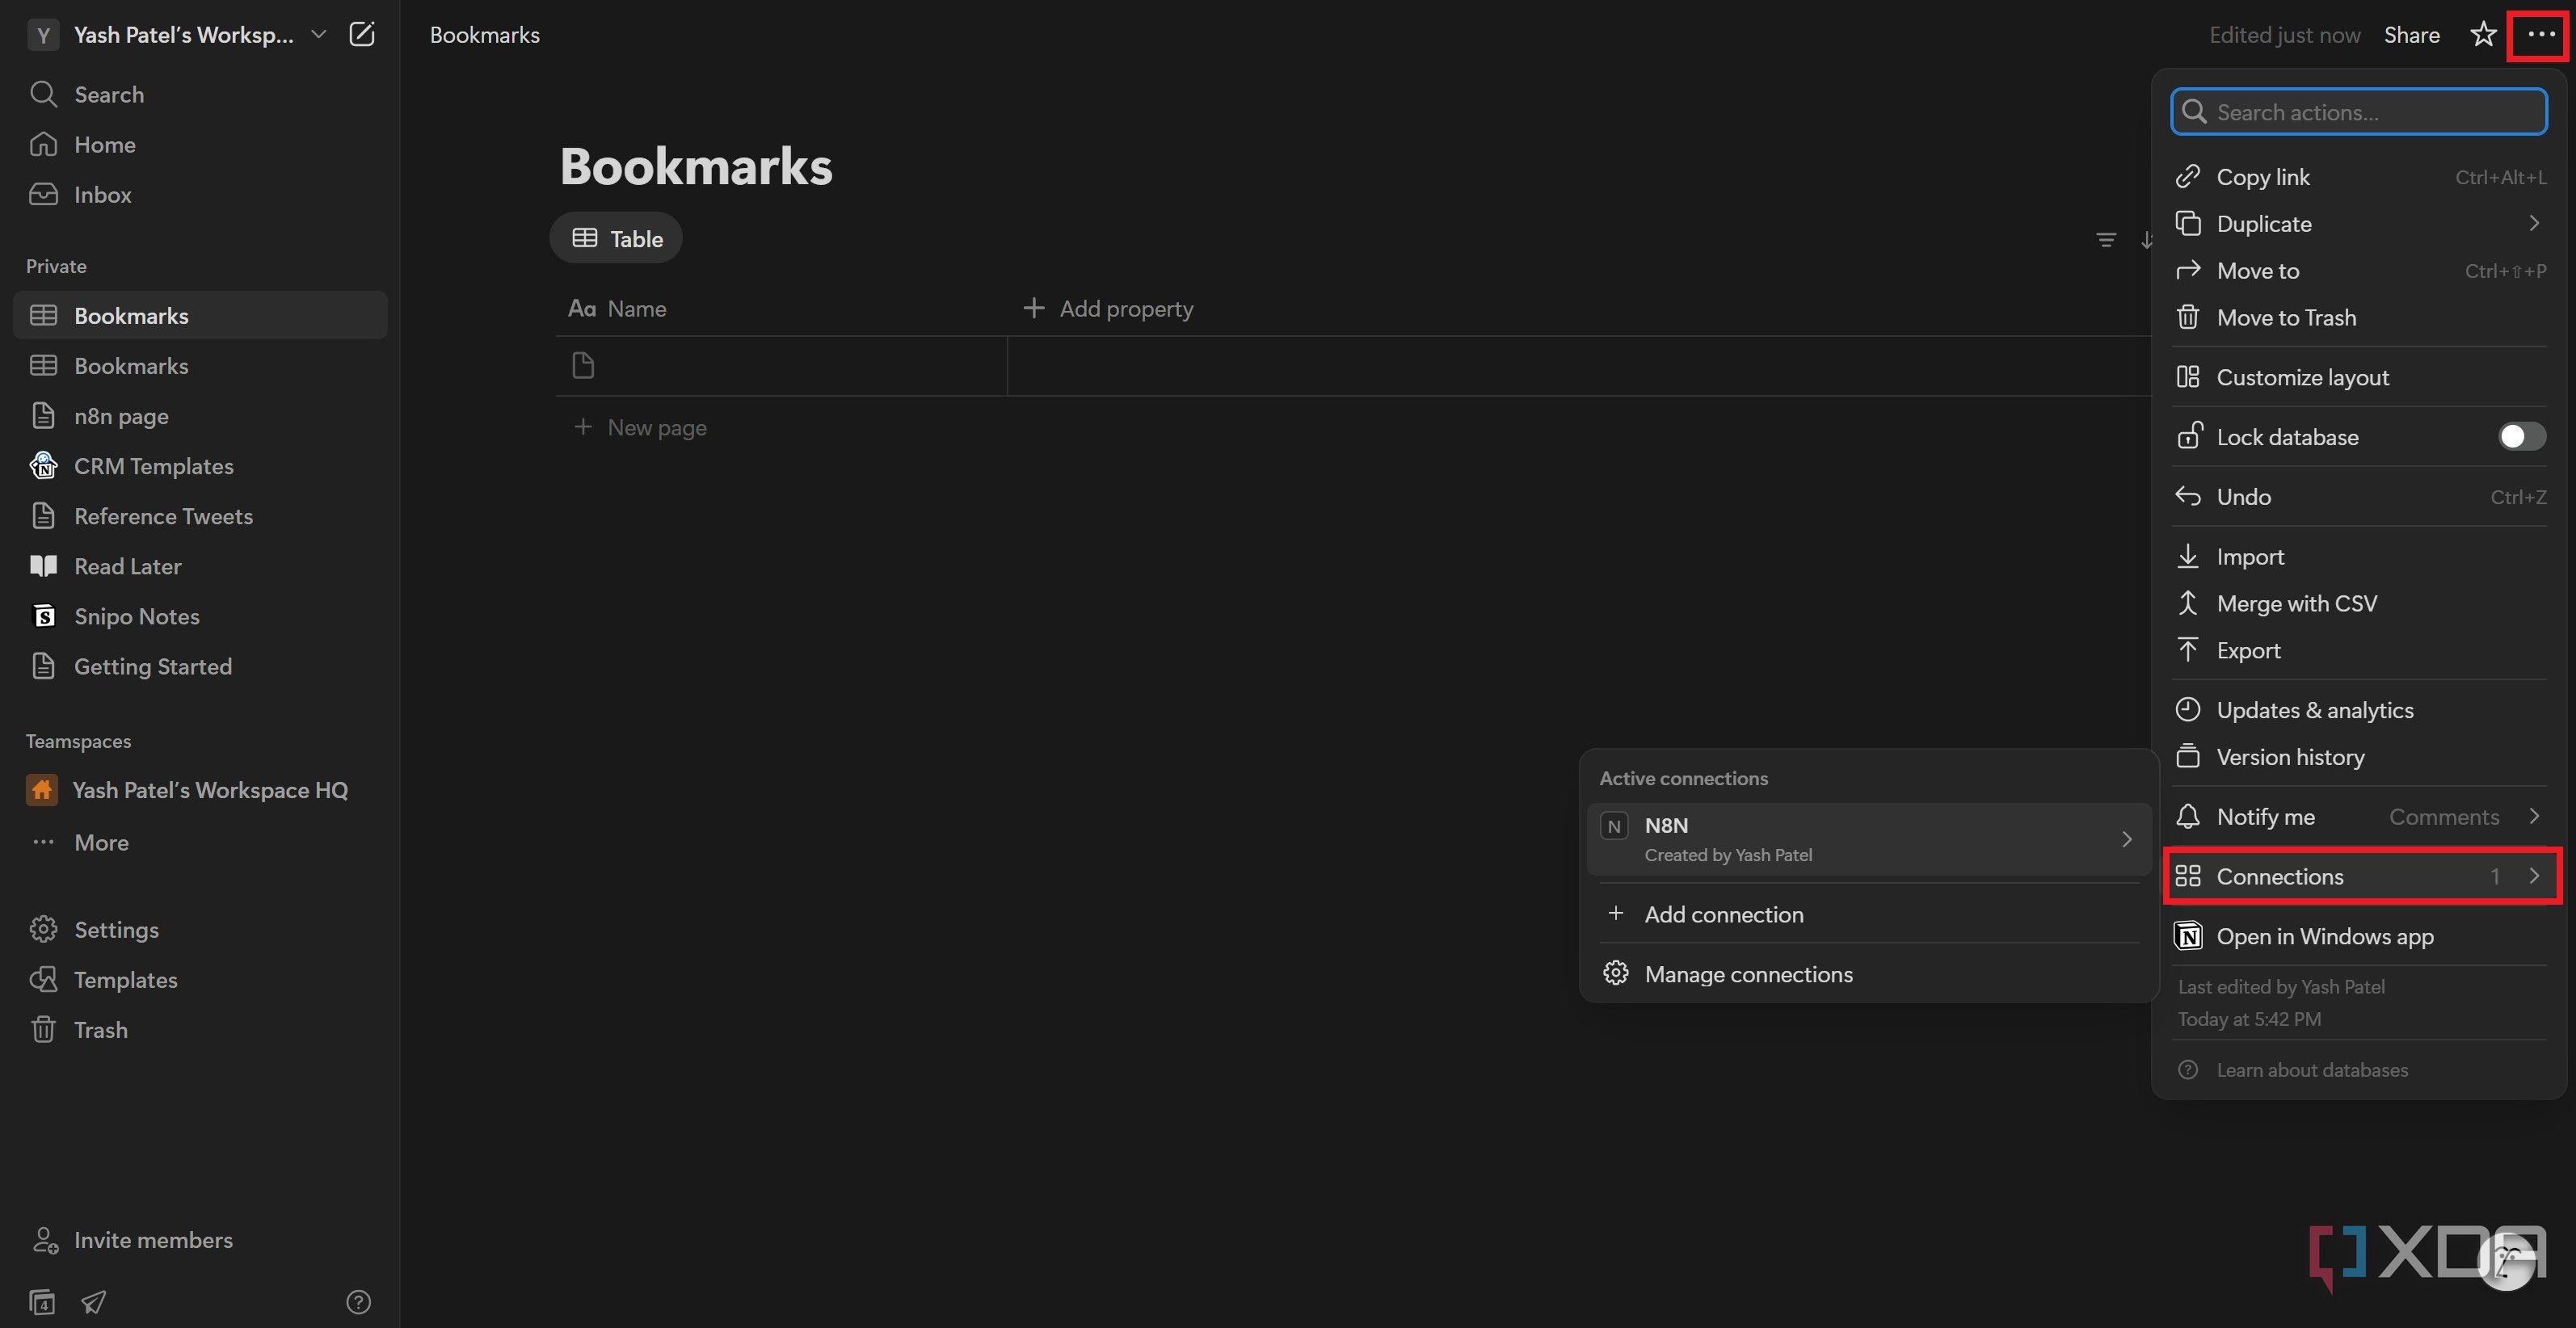The width and height of the screenshot is (2576, 1328).
Task: Open the Inbox
Action: point(200,194)
